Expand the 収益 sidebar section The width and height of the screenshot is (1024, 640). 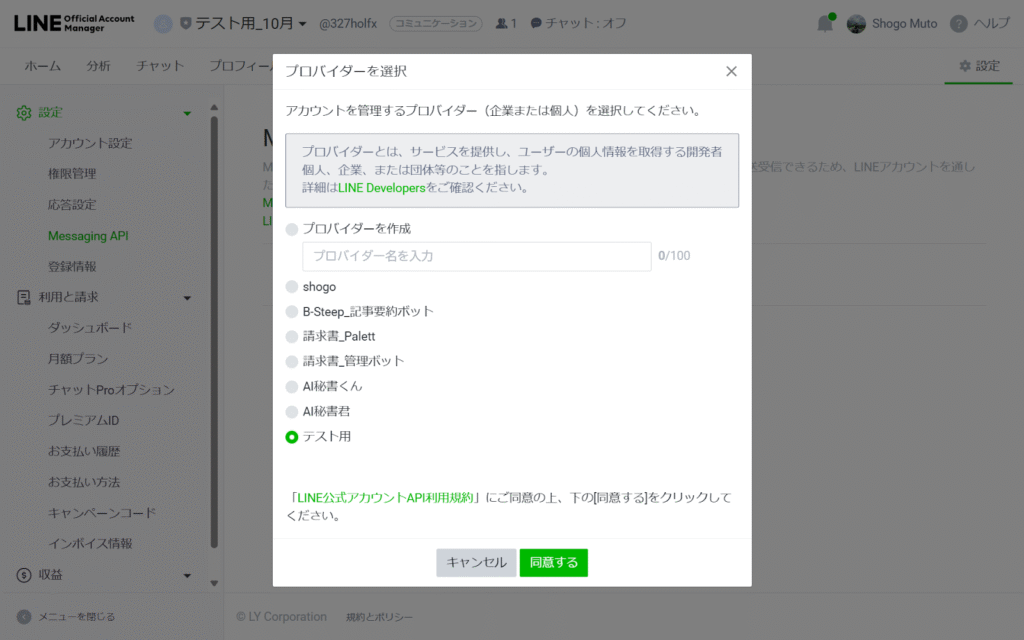(x=187, y=575)
